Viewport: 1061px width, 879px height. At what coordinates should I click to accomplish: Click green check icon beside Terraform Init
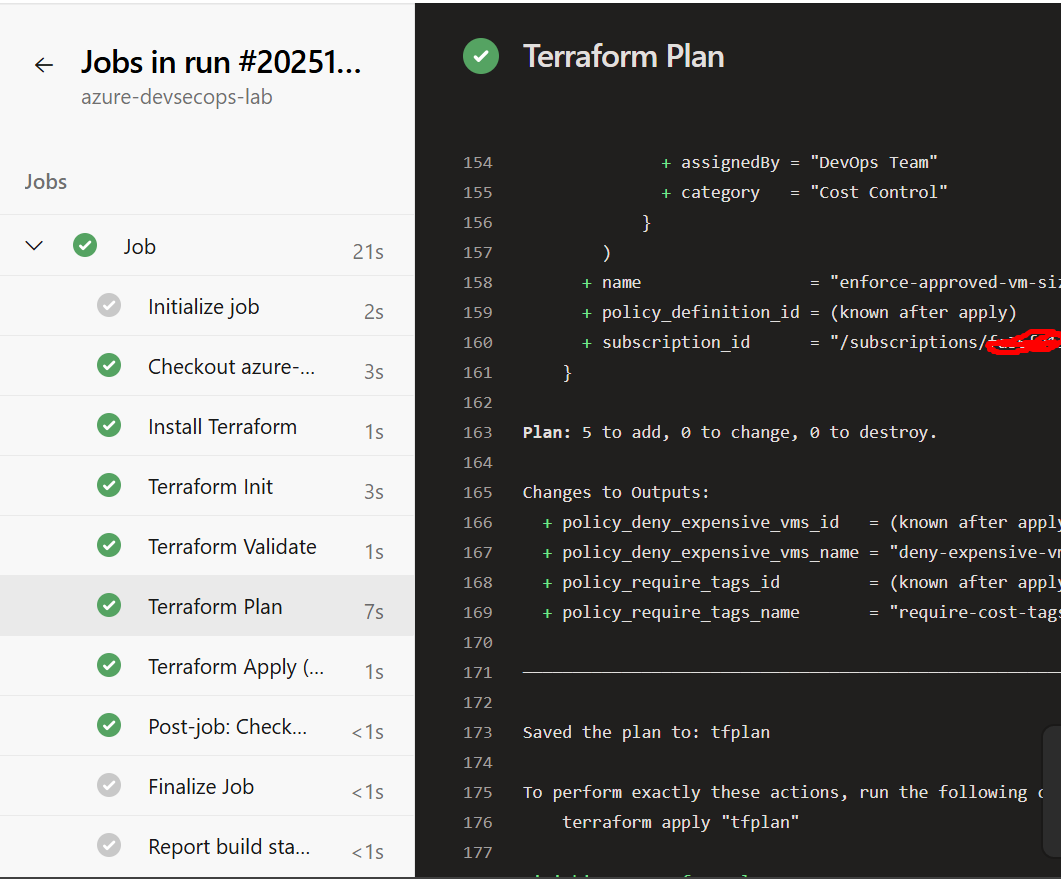(109, 486)
